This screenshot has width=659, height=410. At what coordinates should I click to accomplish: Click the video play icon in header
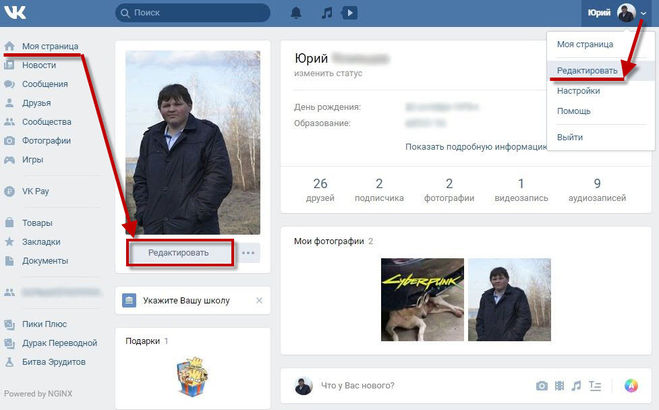[x=349, y=13]
